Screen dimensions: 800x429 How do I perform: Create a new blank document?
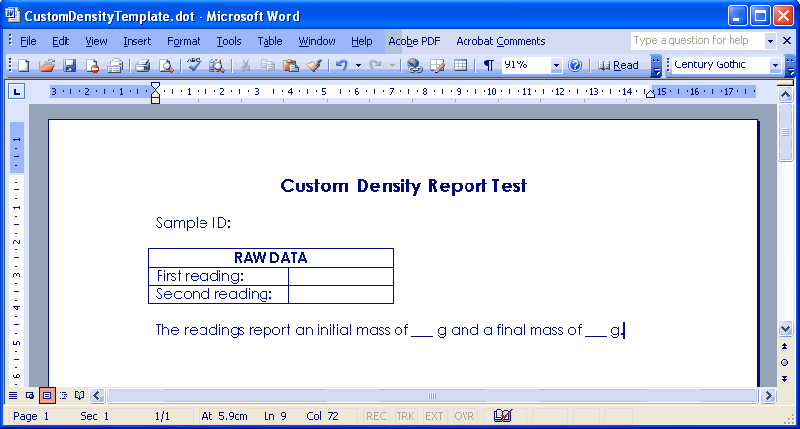tap(23, 65)
